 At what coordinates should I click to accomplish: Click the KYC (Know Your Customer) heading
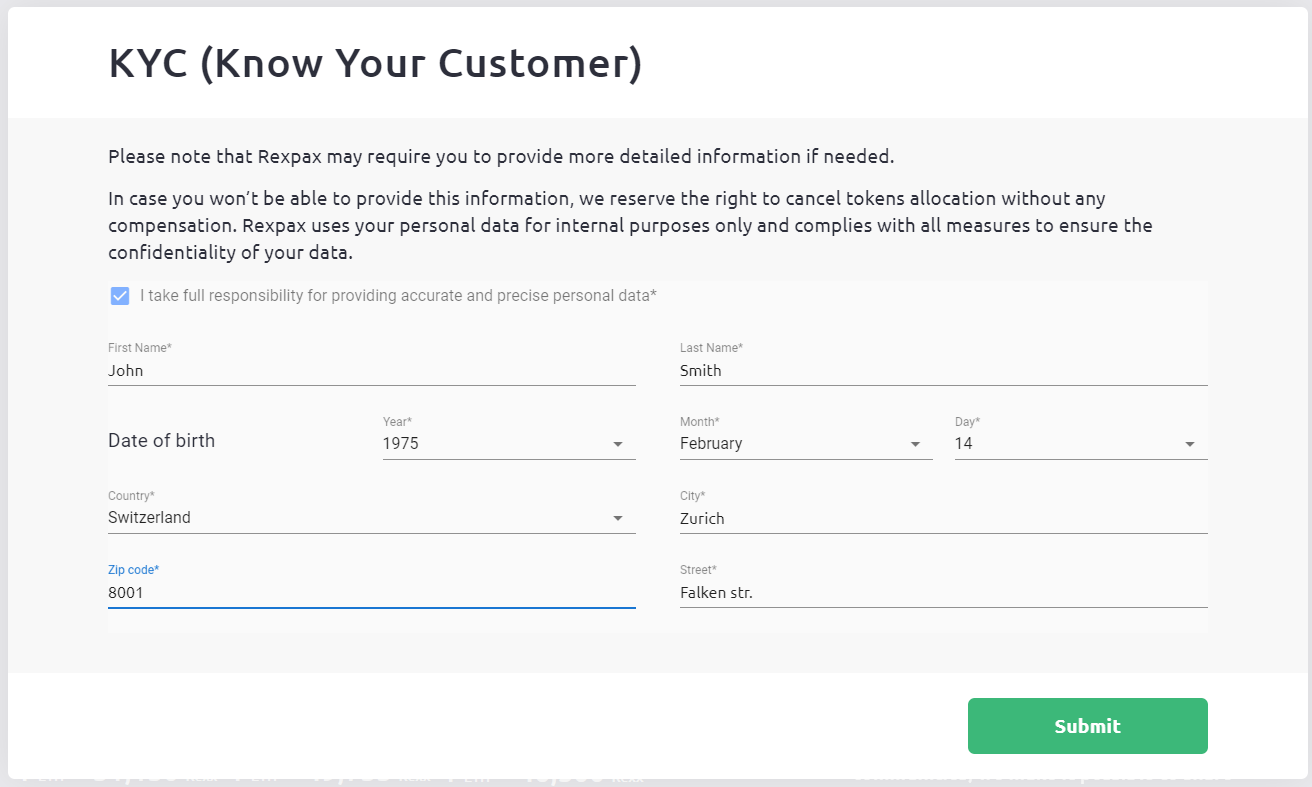click(375, 64)
